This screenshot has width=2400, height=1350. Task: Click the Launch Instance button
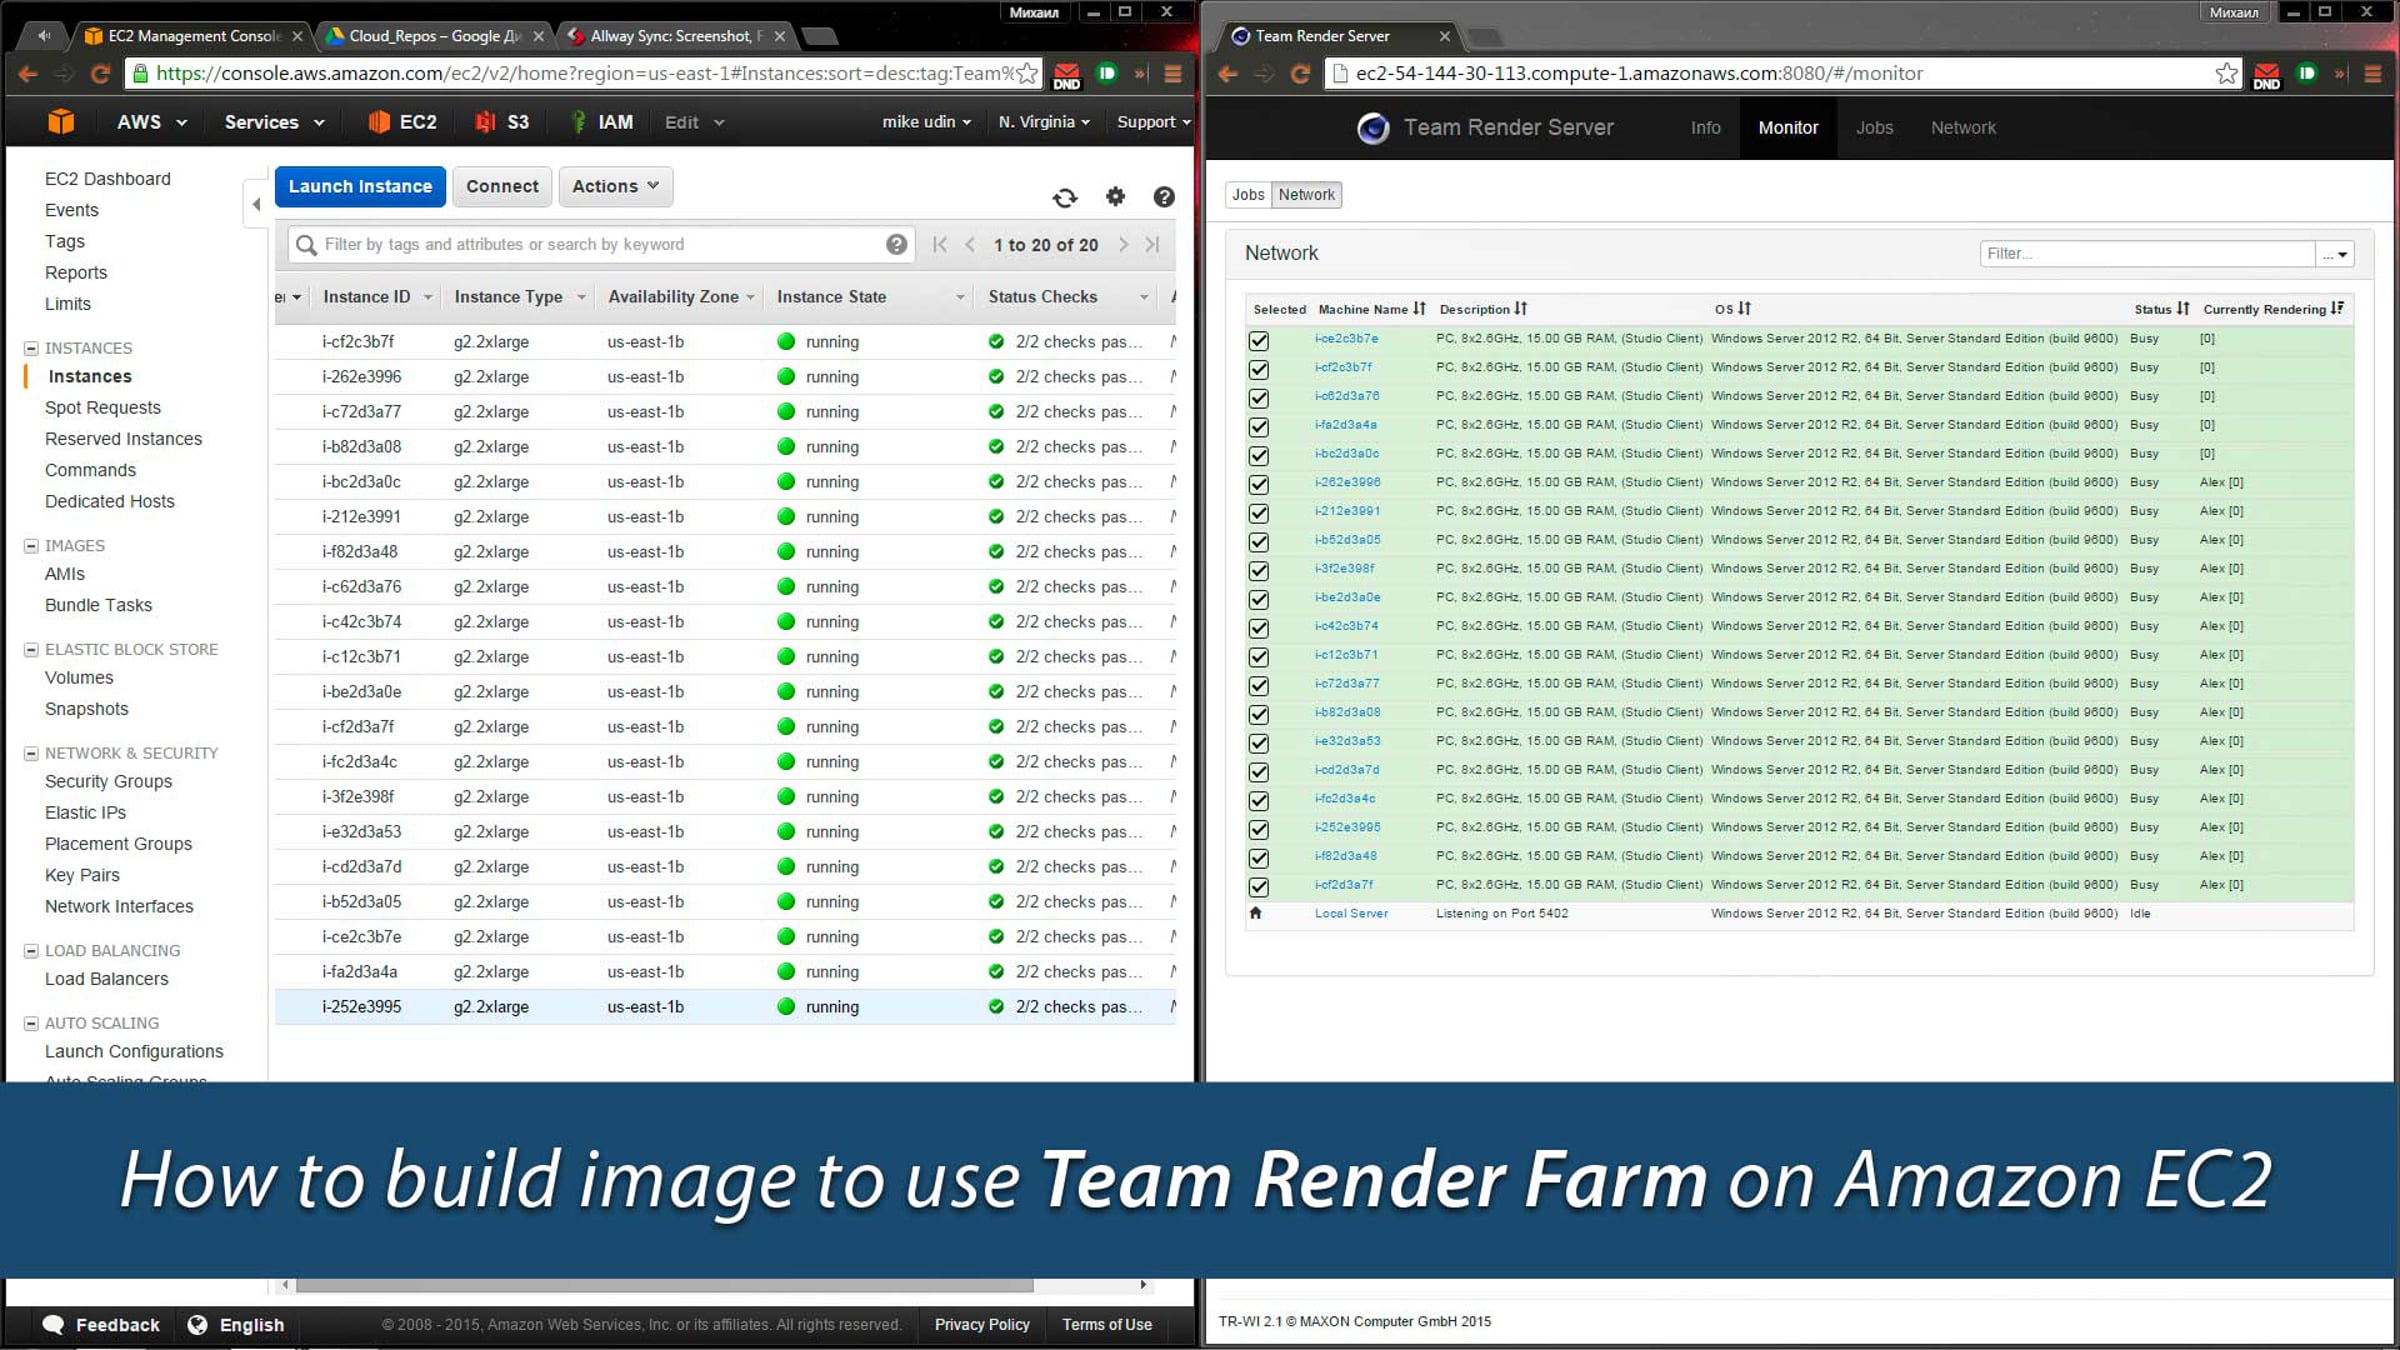point(360,186)
